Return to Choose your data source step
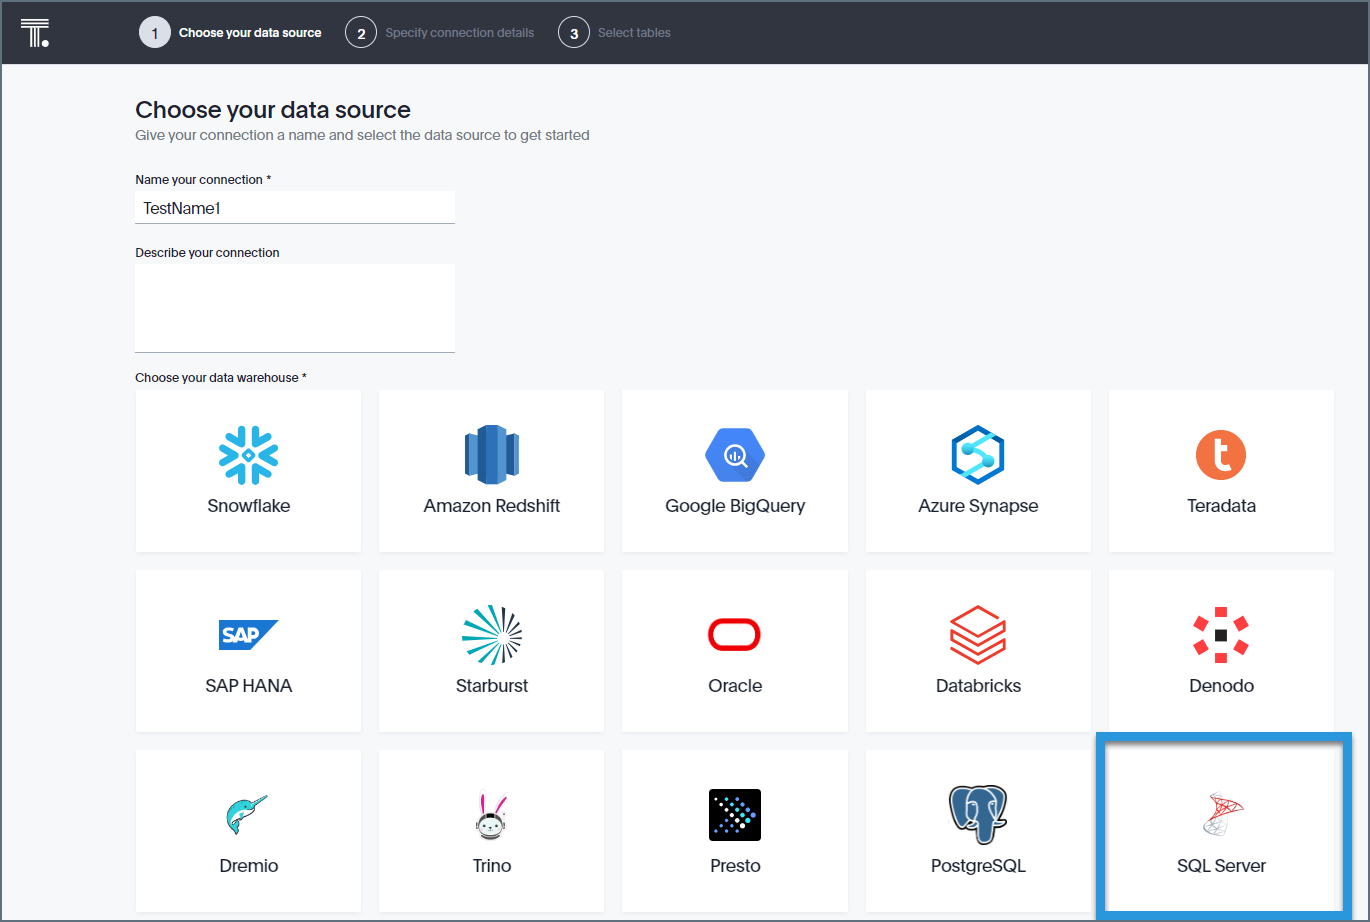This screenshot has height=922, width=1370. [230, 32]
